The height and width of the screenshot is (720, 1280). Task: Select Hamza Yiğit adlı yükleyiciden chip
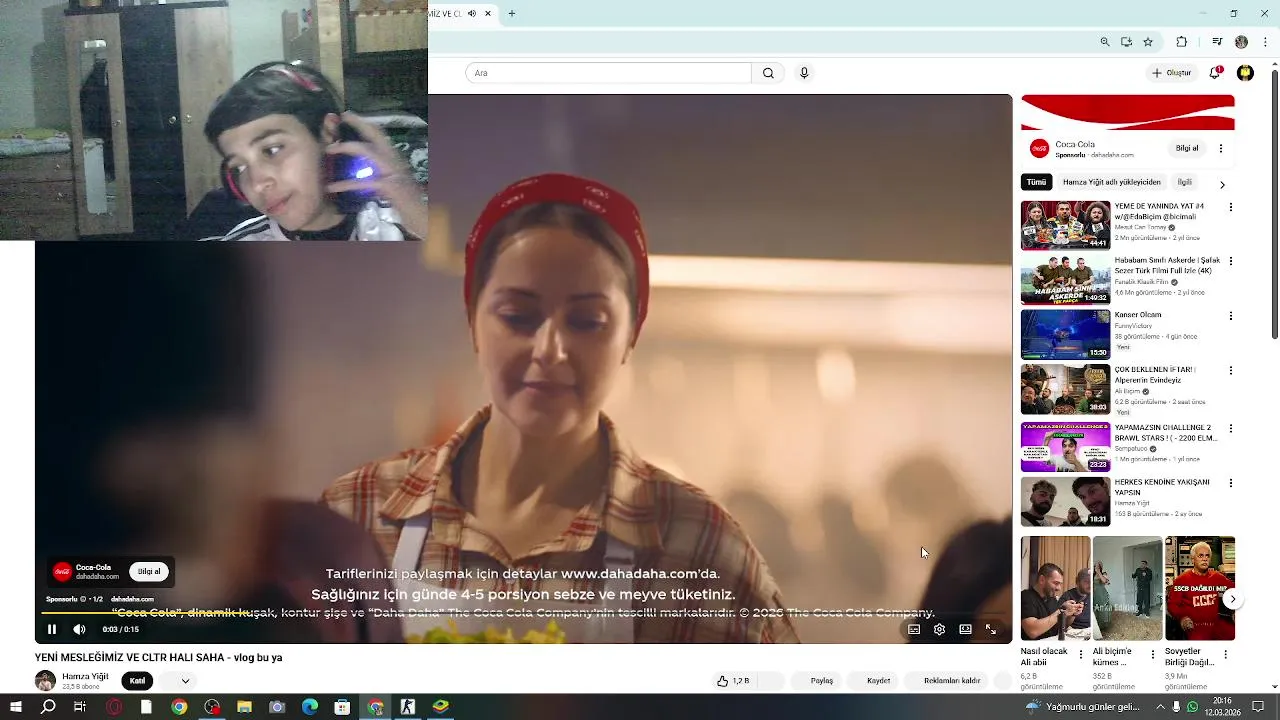click(1111, 182)
